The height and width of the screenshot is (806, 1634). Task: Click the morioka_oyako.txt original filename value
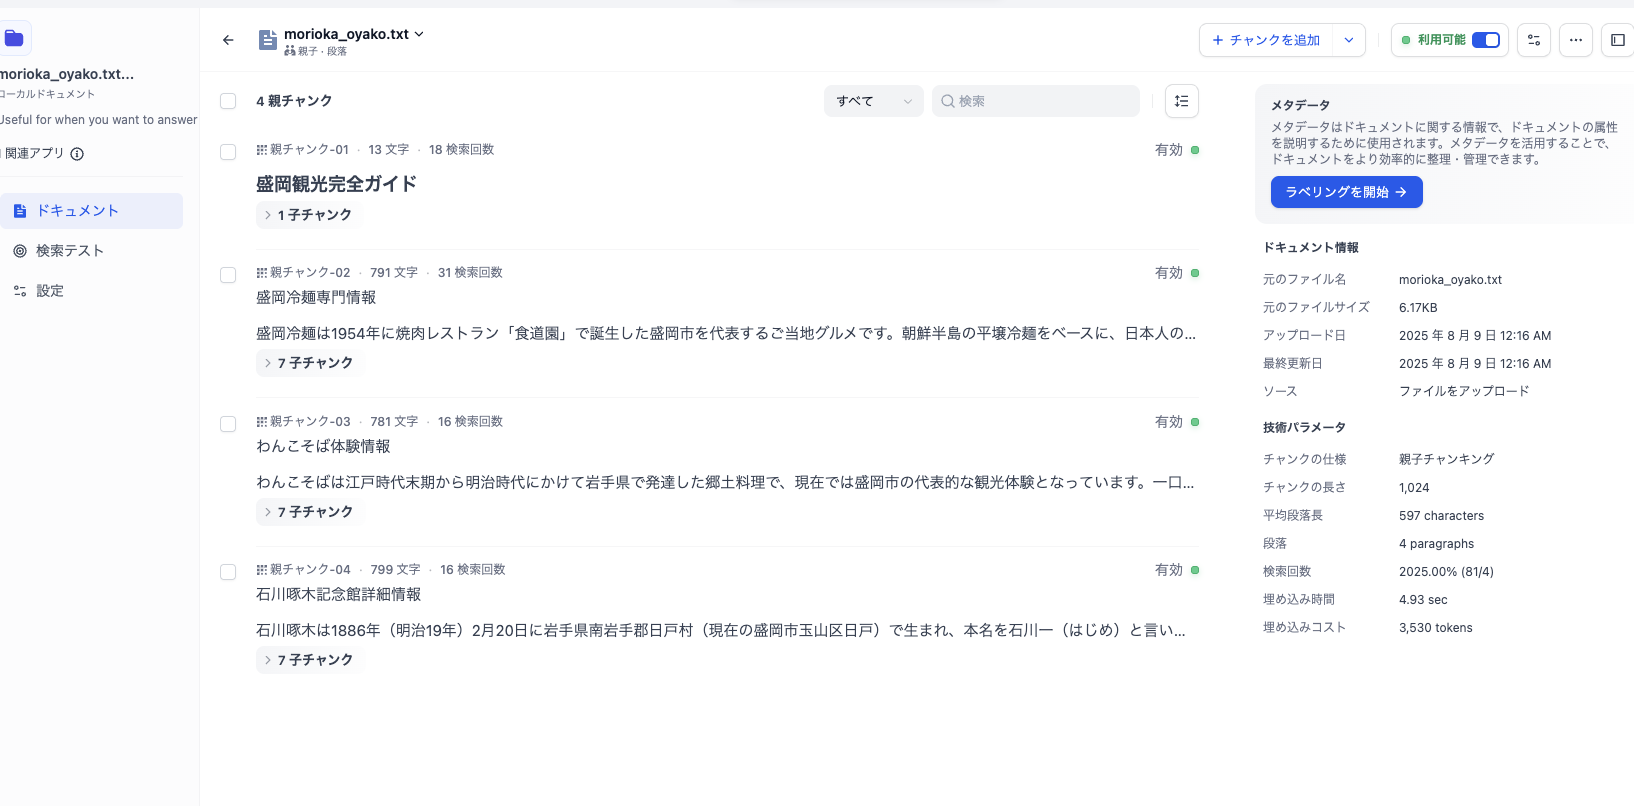point(1451,280)
